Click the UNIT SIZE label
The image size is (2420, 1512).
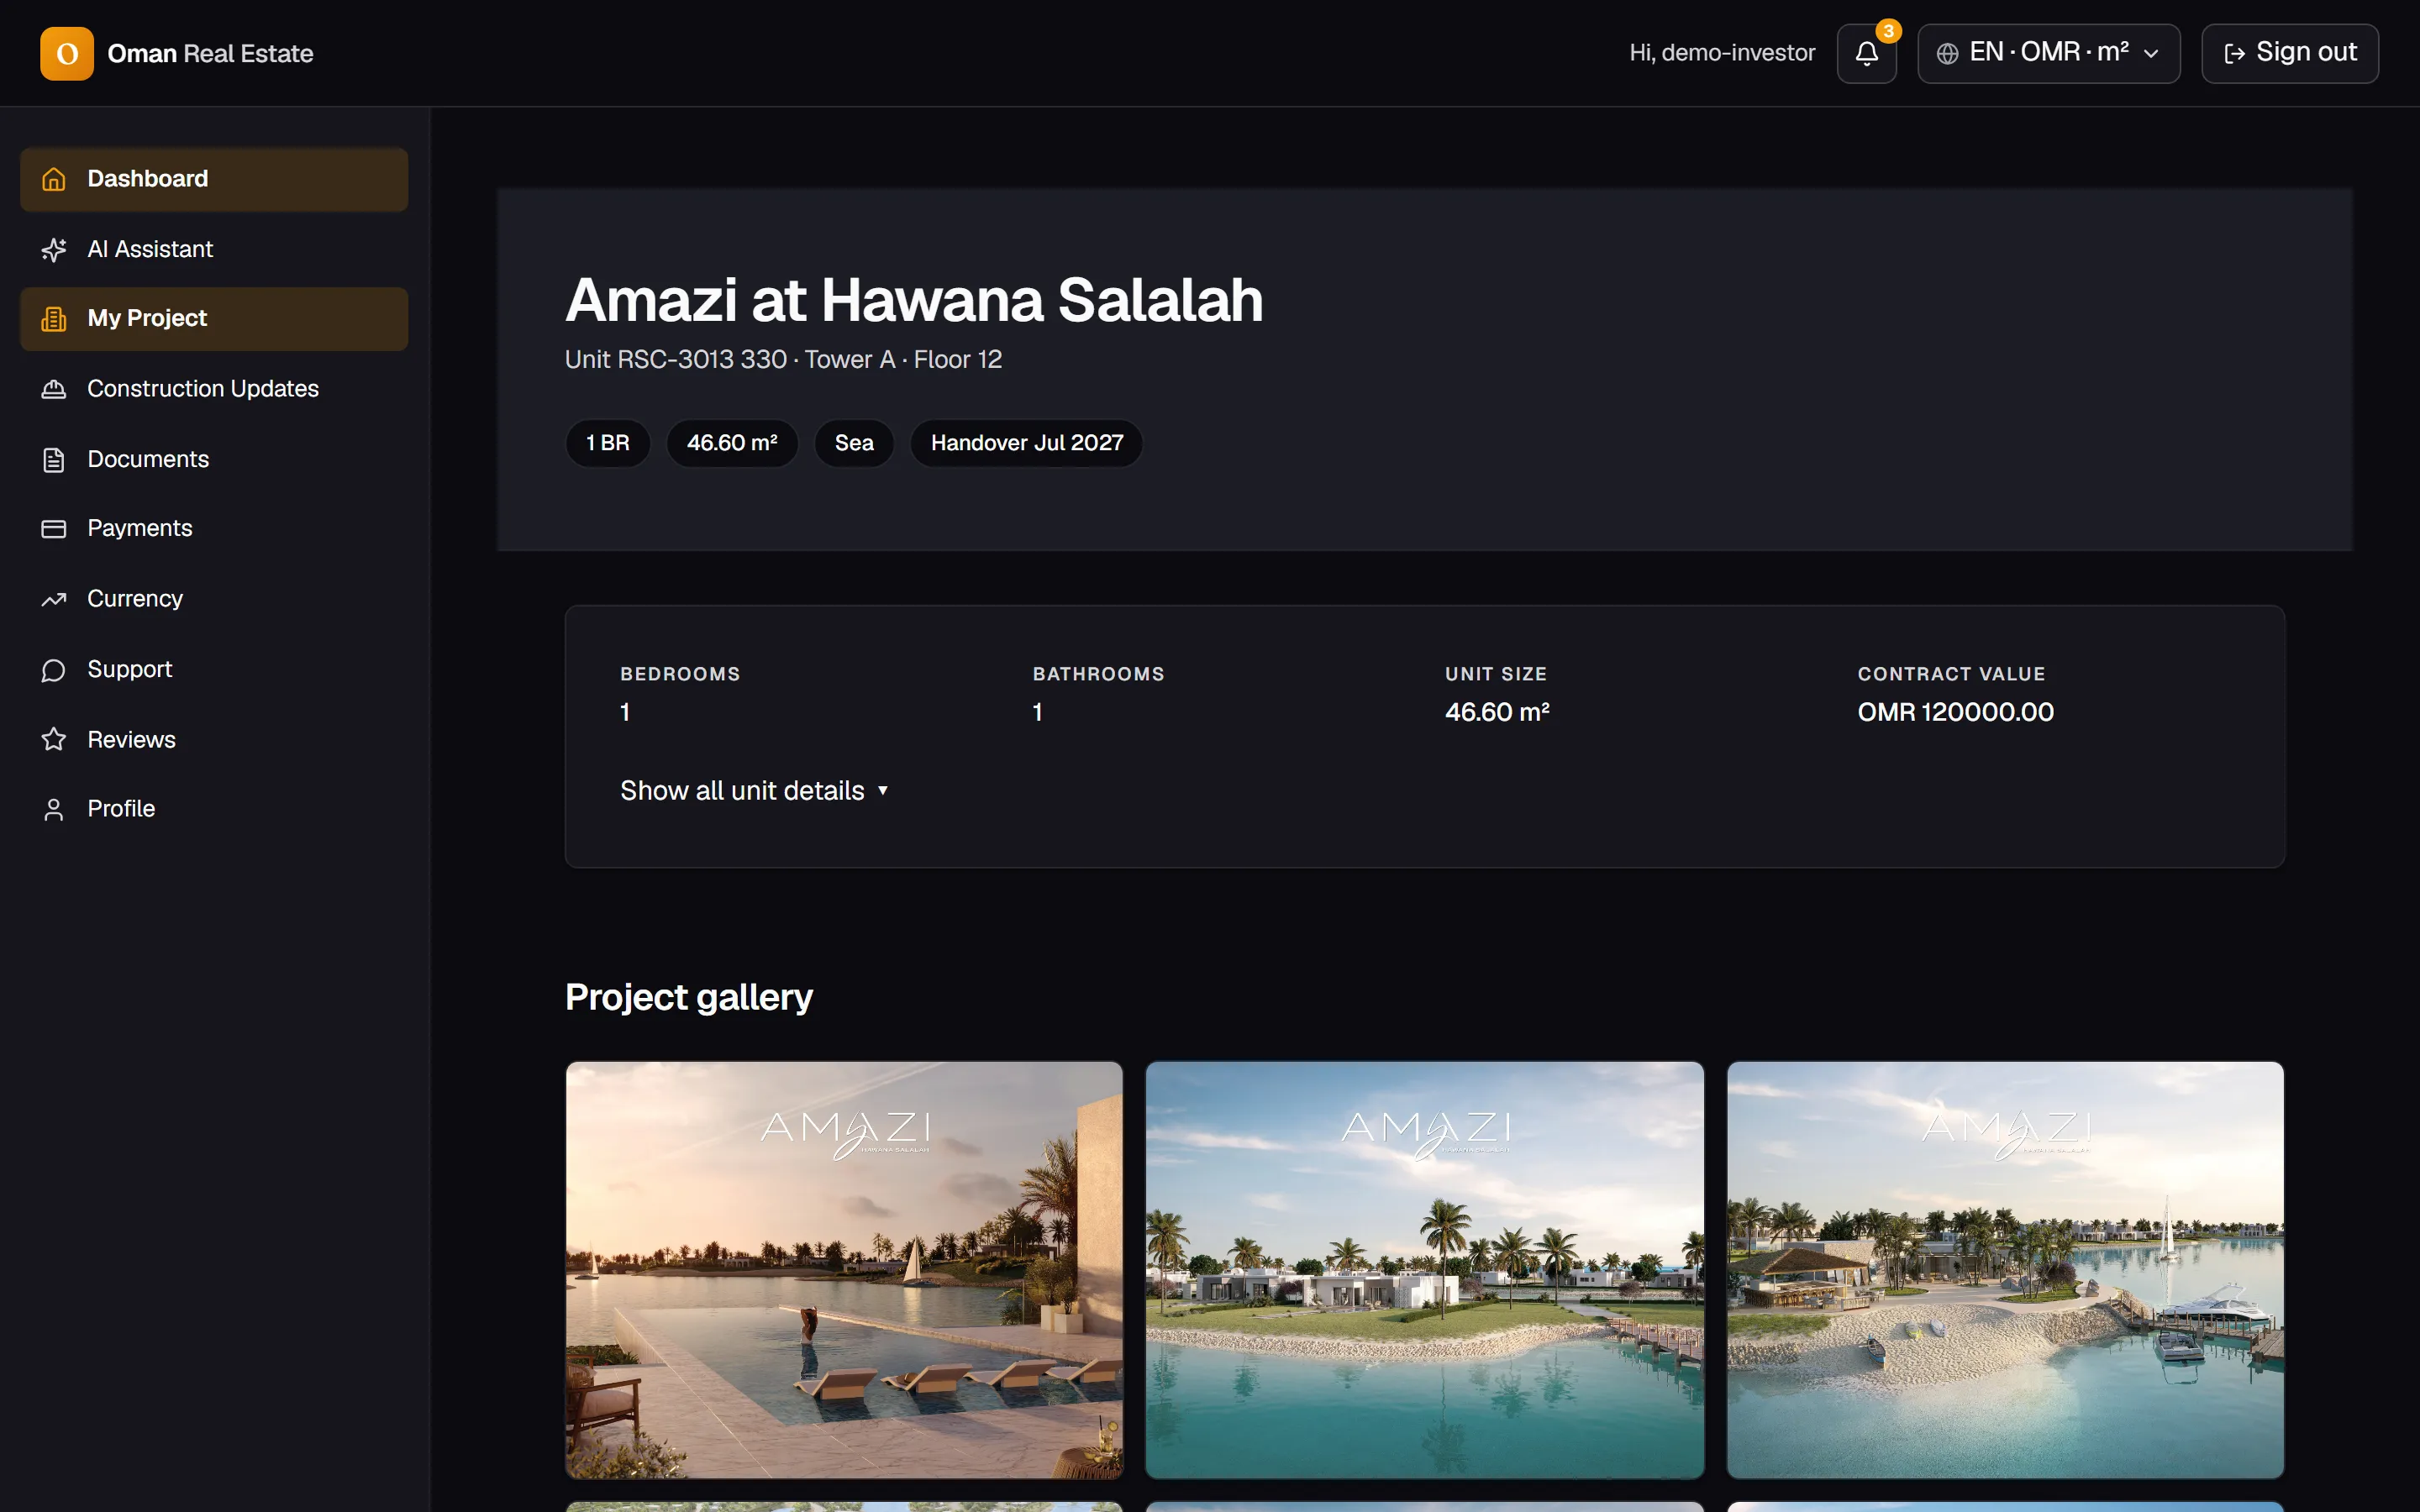click(1496, 674)
